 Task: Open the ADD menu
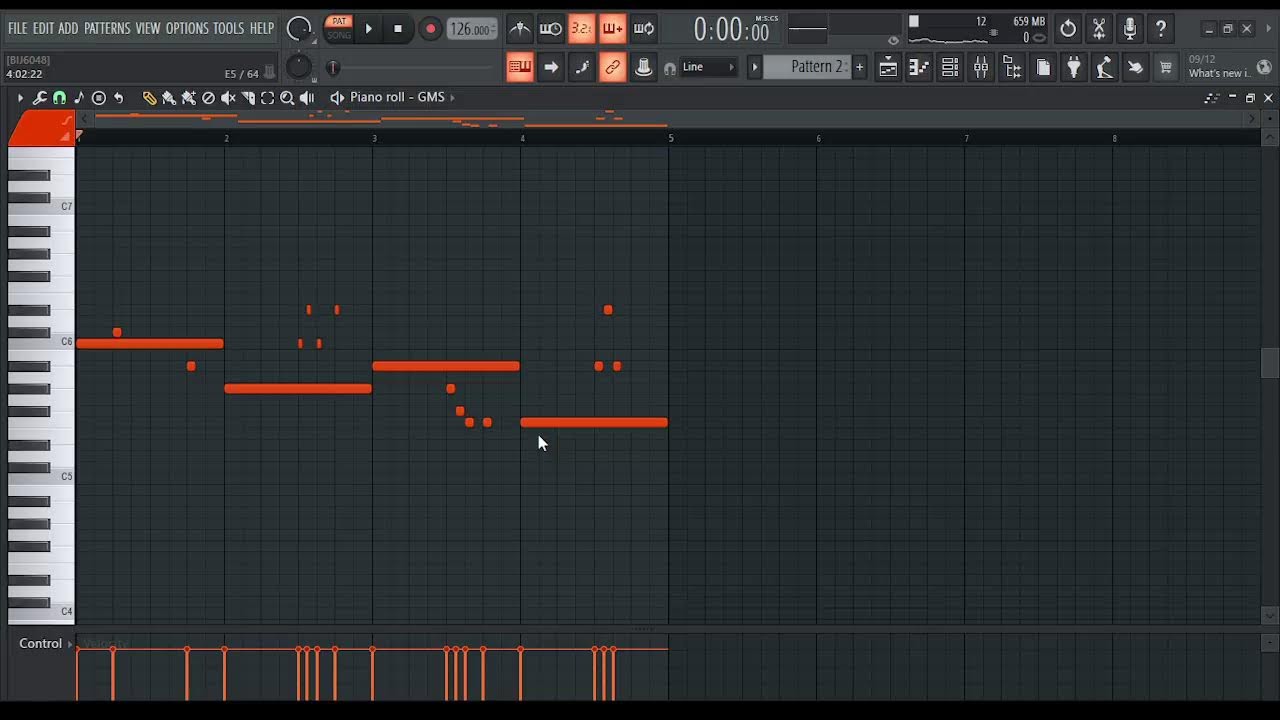68,28
